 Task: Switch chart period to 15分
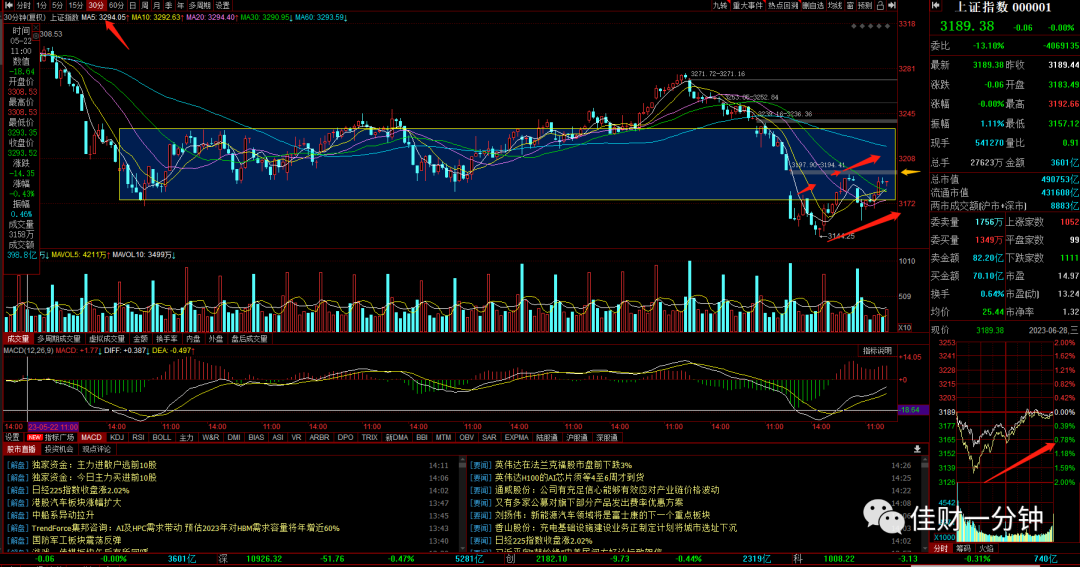point(75,6)
